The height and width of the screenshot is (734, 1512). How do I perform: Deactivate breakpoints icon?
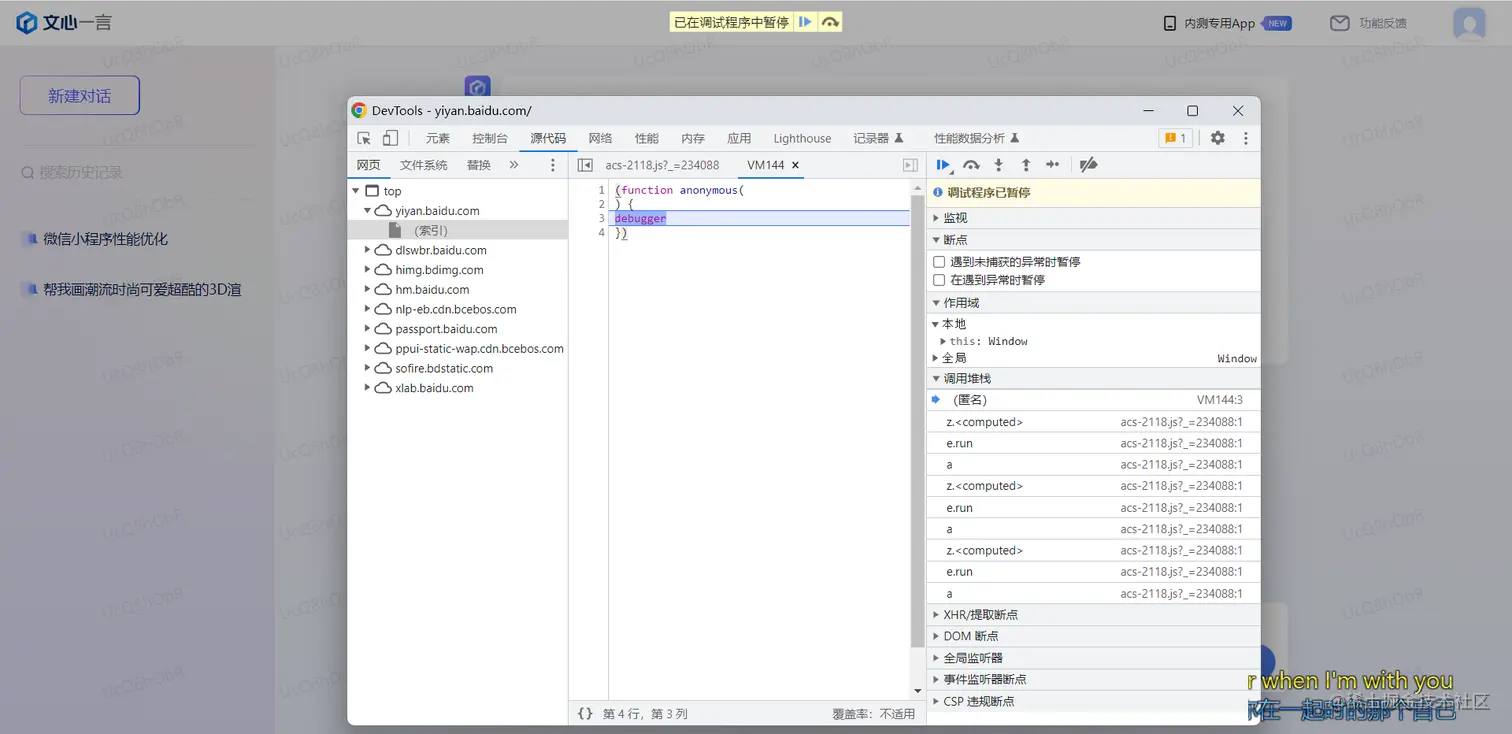(x=1089, y=165)
